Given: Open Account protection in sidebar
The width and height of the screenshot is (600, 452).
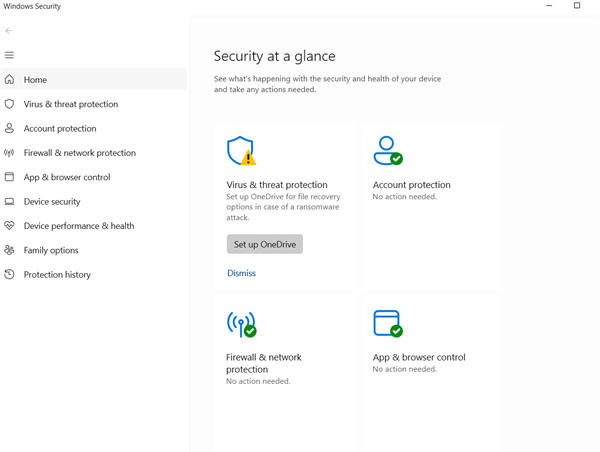Looking at the screenshot, I should pos(60,129).
